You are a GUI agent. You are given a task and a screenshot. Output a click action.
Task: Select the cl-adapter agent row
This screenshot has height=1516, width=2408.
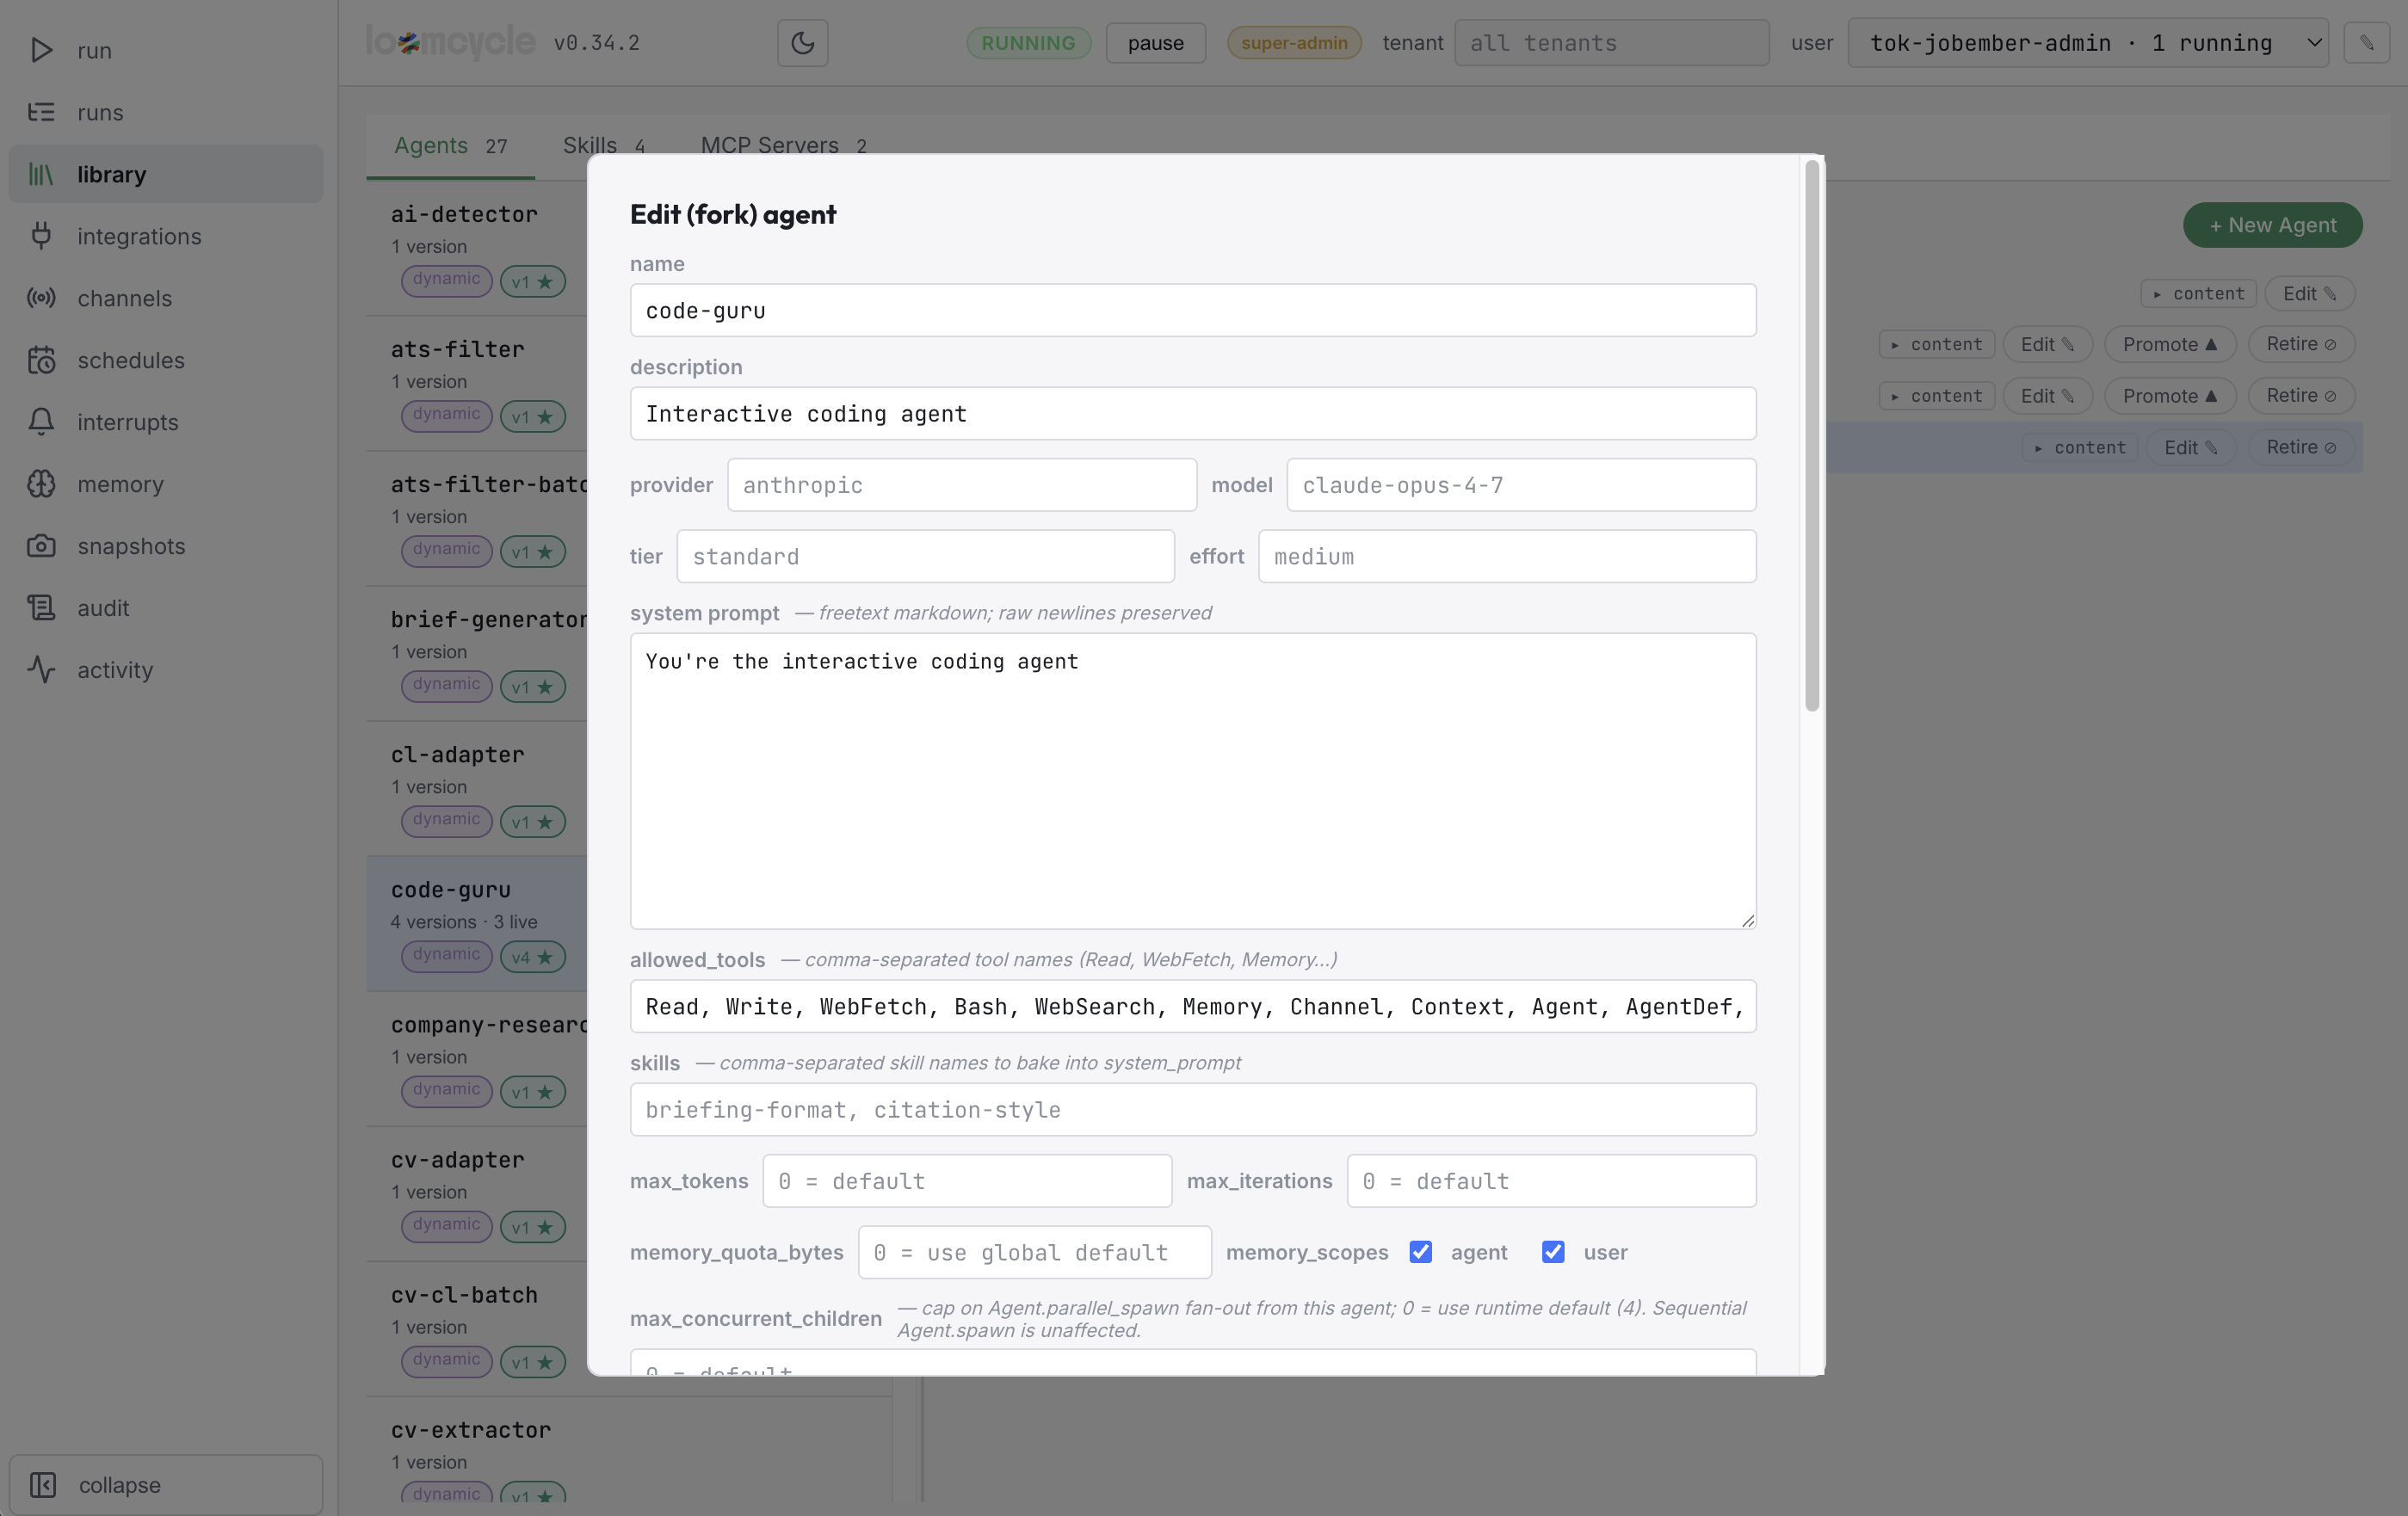tap(477, 789)
